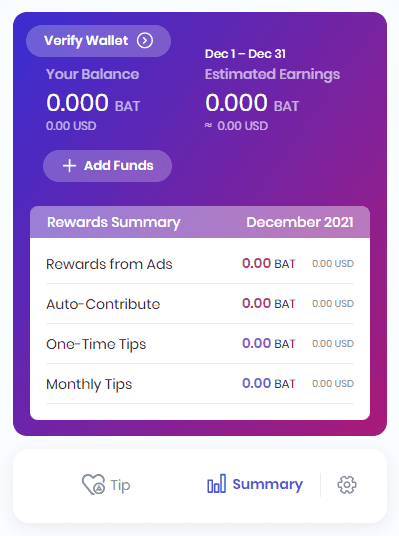The image size is (399, 536).
Task: Click the circled arrow icon in Verify Wallet
Action: 145,41
